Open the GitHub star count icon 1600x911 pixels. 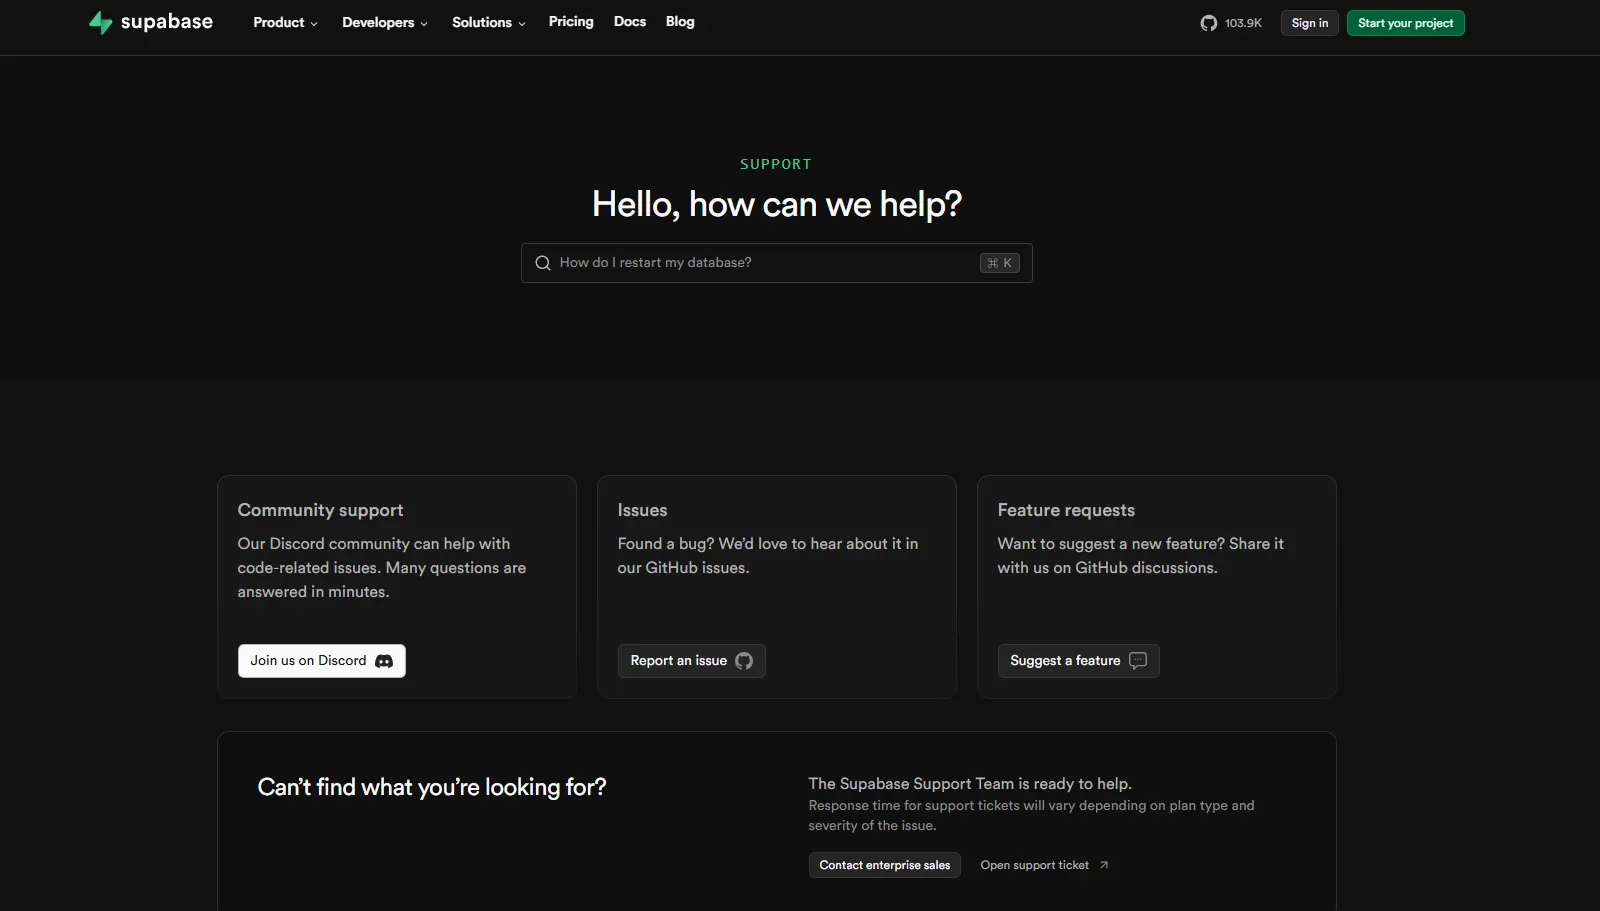pyautogui.click(x=1208, y=23)
